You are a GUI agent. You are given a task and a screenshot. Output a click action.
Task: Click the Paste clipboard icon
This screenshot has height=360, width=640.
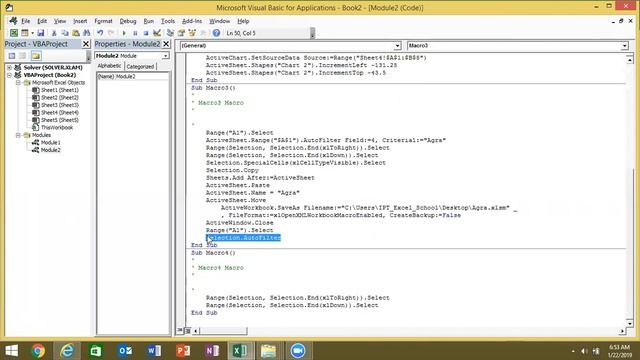[76, 33]
